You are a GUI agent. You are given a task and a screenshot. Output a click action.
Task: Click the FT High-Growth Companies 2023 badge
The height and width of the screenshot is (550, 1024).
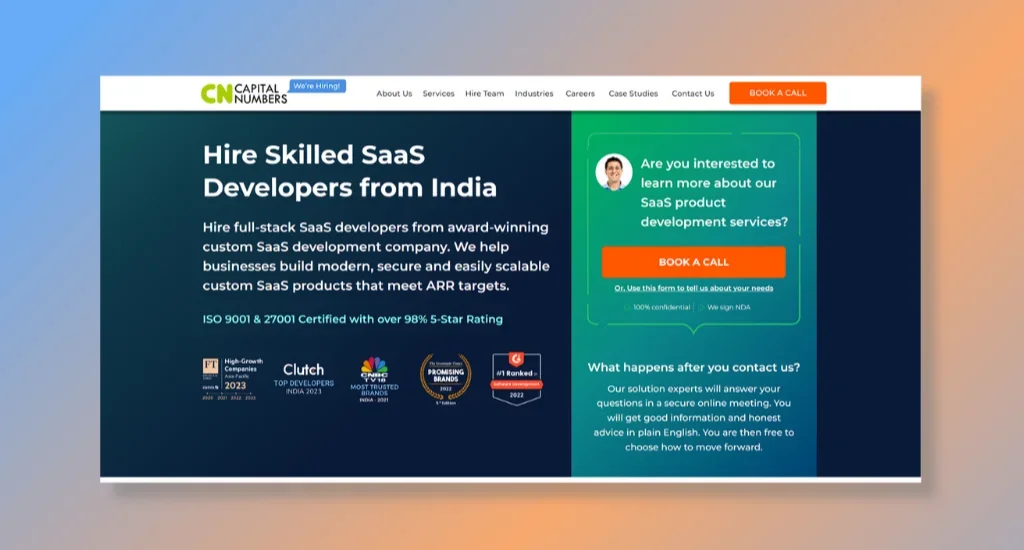pyautogui.click(x=232, y=379)
